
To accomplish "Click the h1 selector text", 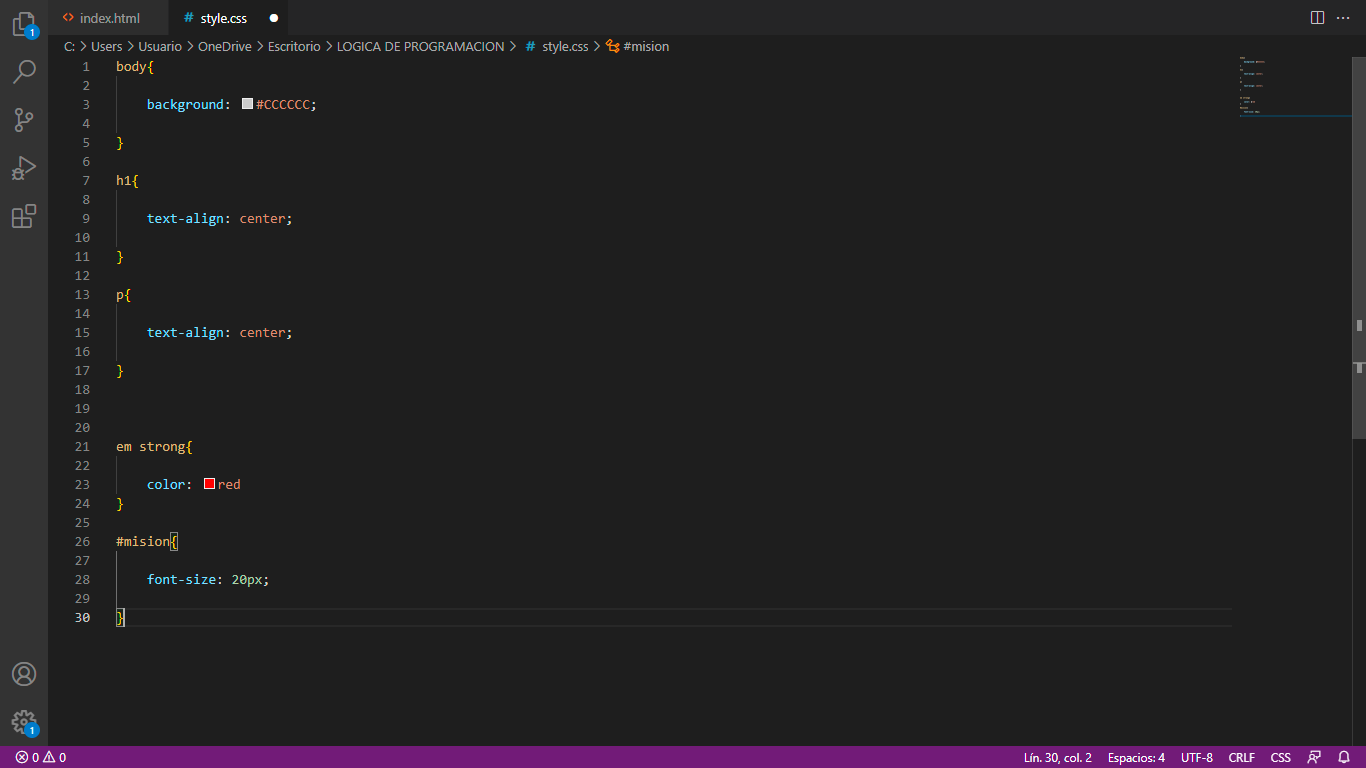I will [124, 180].
